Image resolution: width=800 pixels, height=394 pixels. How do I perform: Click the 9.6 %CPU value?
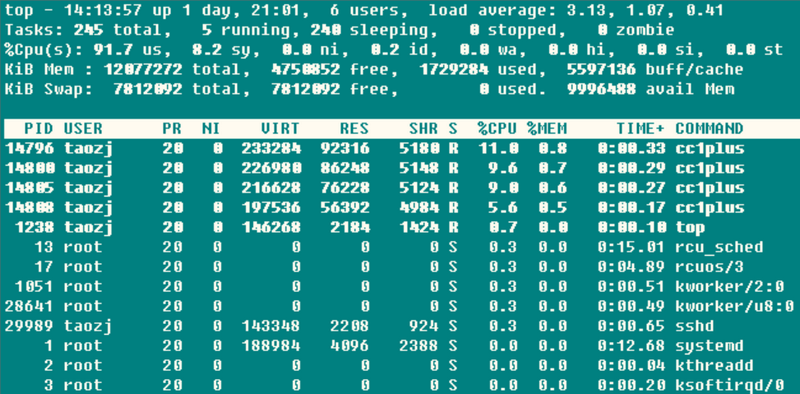[503, 168]
